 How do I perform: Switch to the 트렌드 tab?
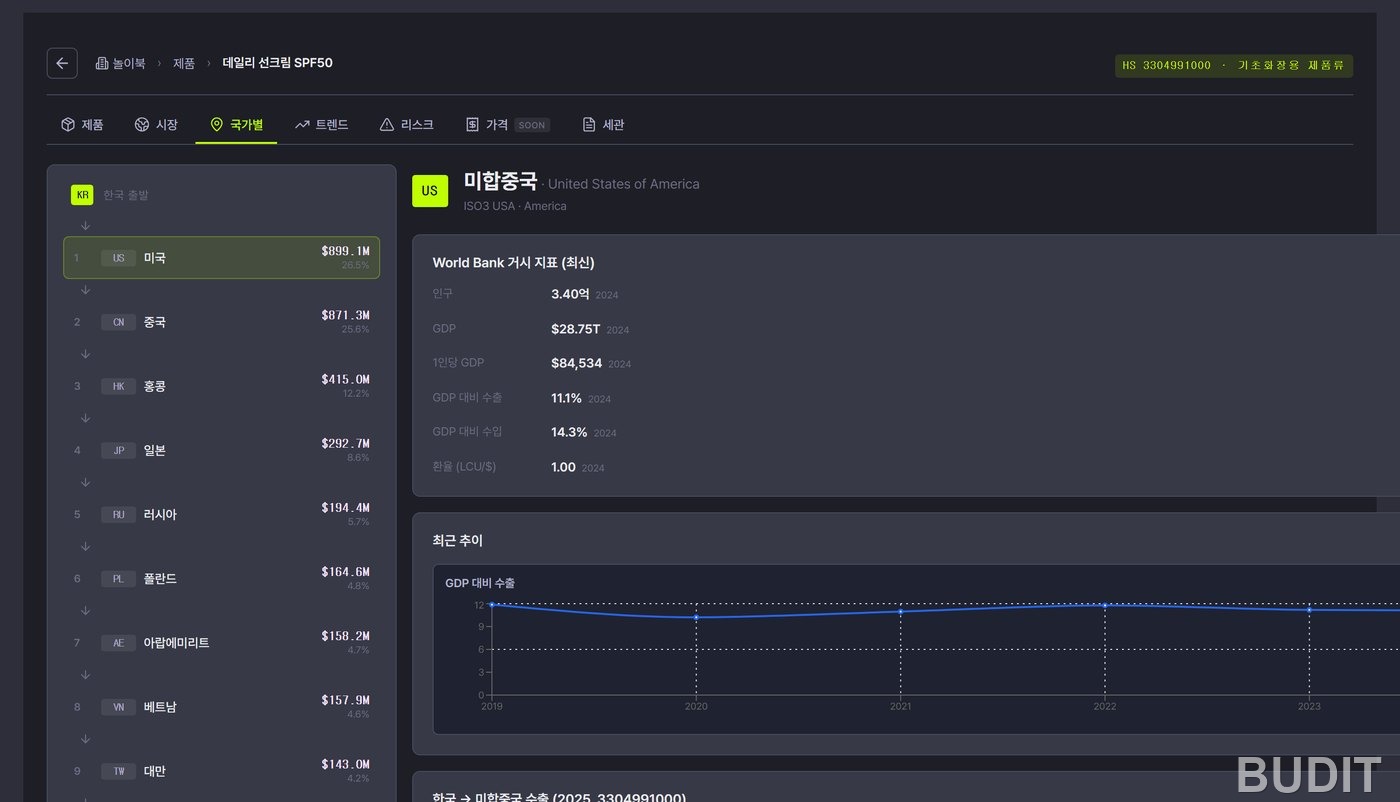pyautogui.click(x=321, y=125)
